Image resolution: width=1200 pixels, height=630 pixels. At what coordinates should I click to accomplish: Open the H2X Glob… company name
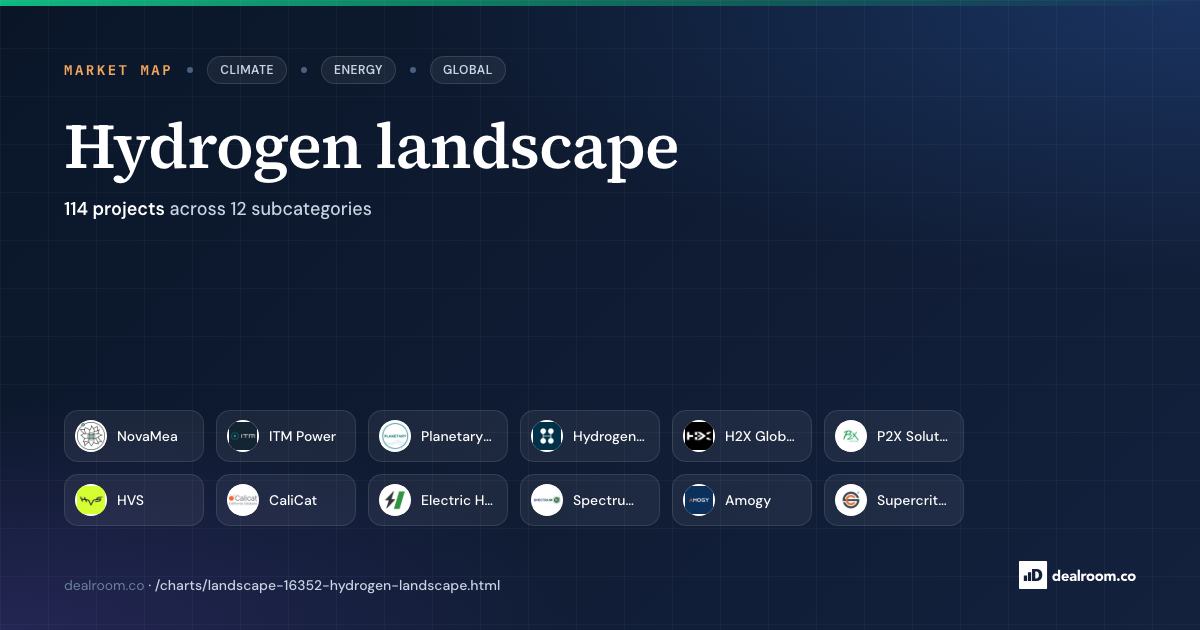(x=760, y=436)
